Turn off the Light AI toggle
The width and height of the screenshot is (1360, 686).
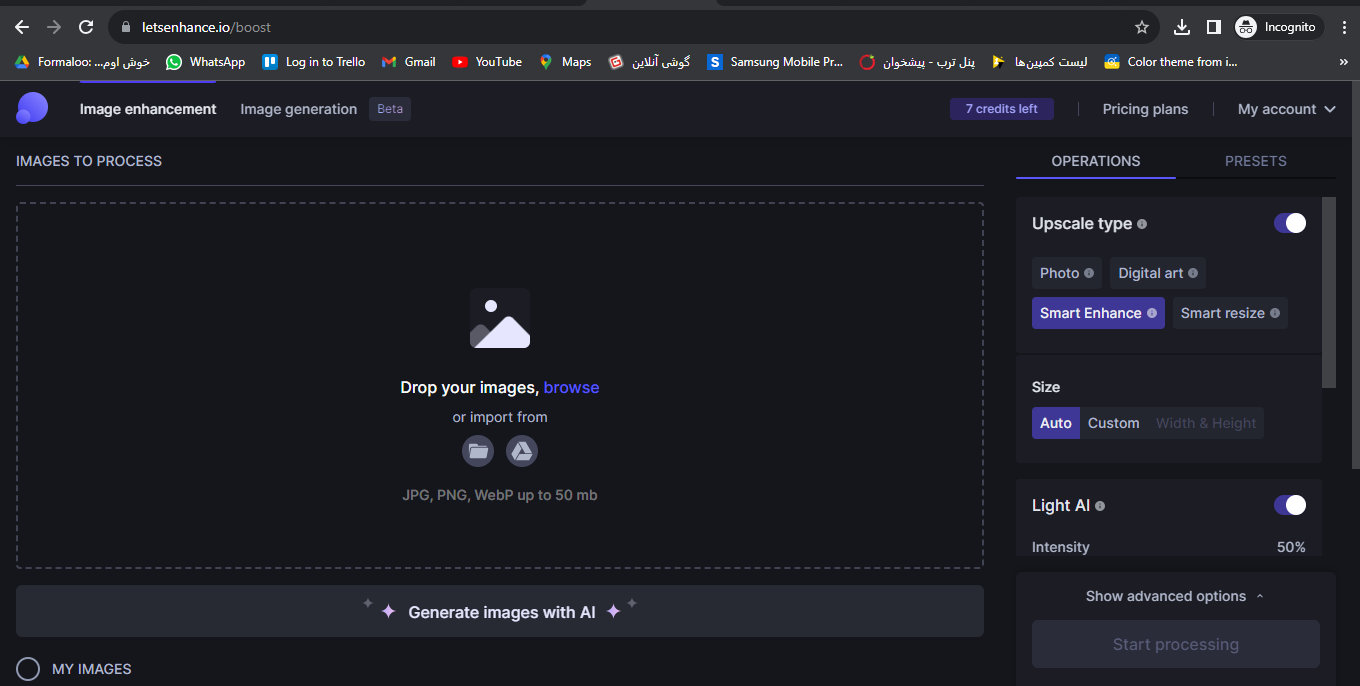(1289, 505)
